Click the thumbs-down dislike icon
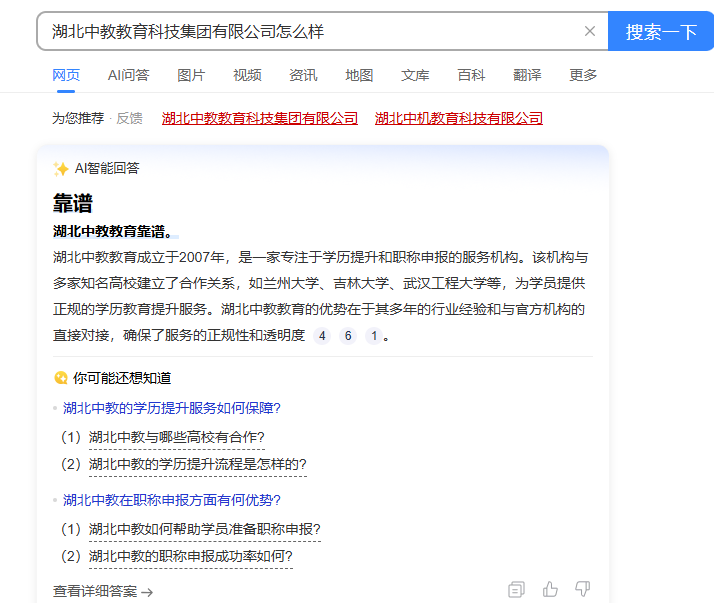714x603 pixels. [x=582, y=589]
